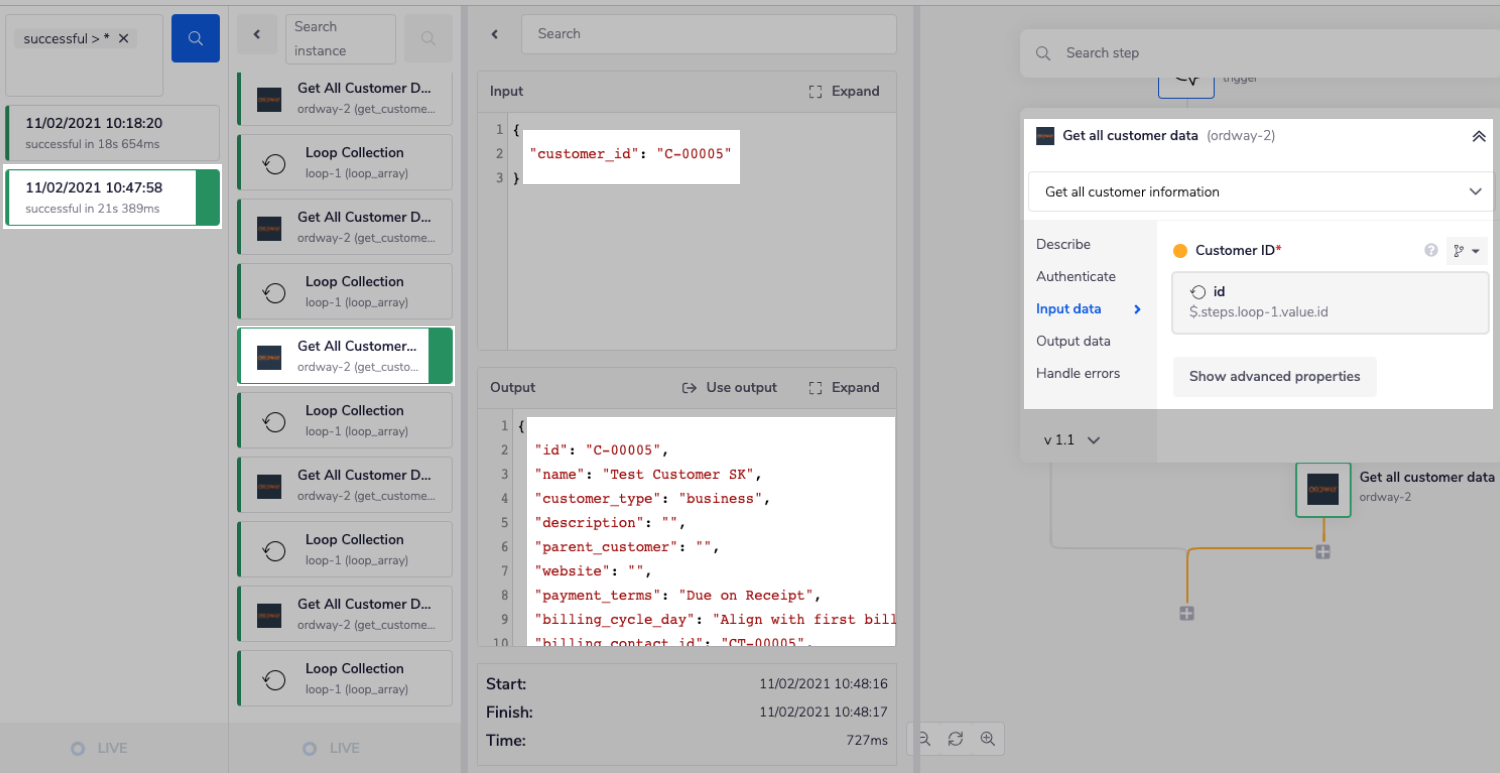Click the zoom in magnifier icon

coord(988,738)
